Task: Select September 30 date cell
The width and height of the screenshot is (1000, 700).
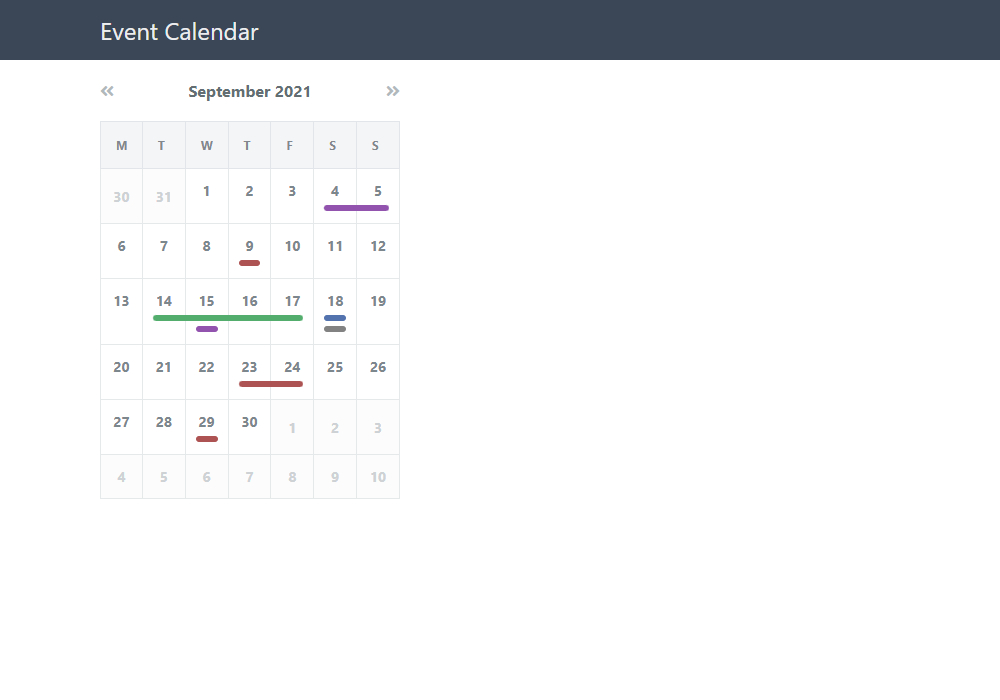Action: pos(249,427)
